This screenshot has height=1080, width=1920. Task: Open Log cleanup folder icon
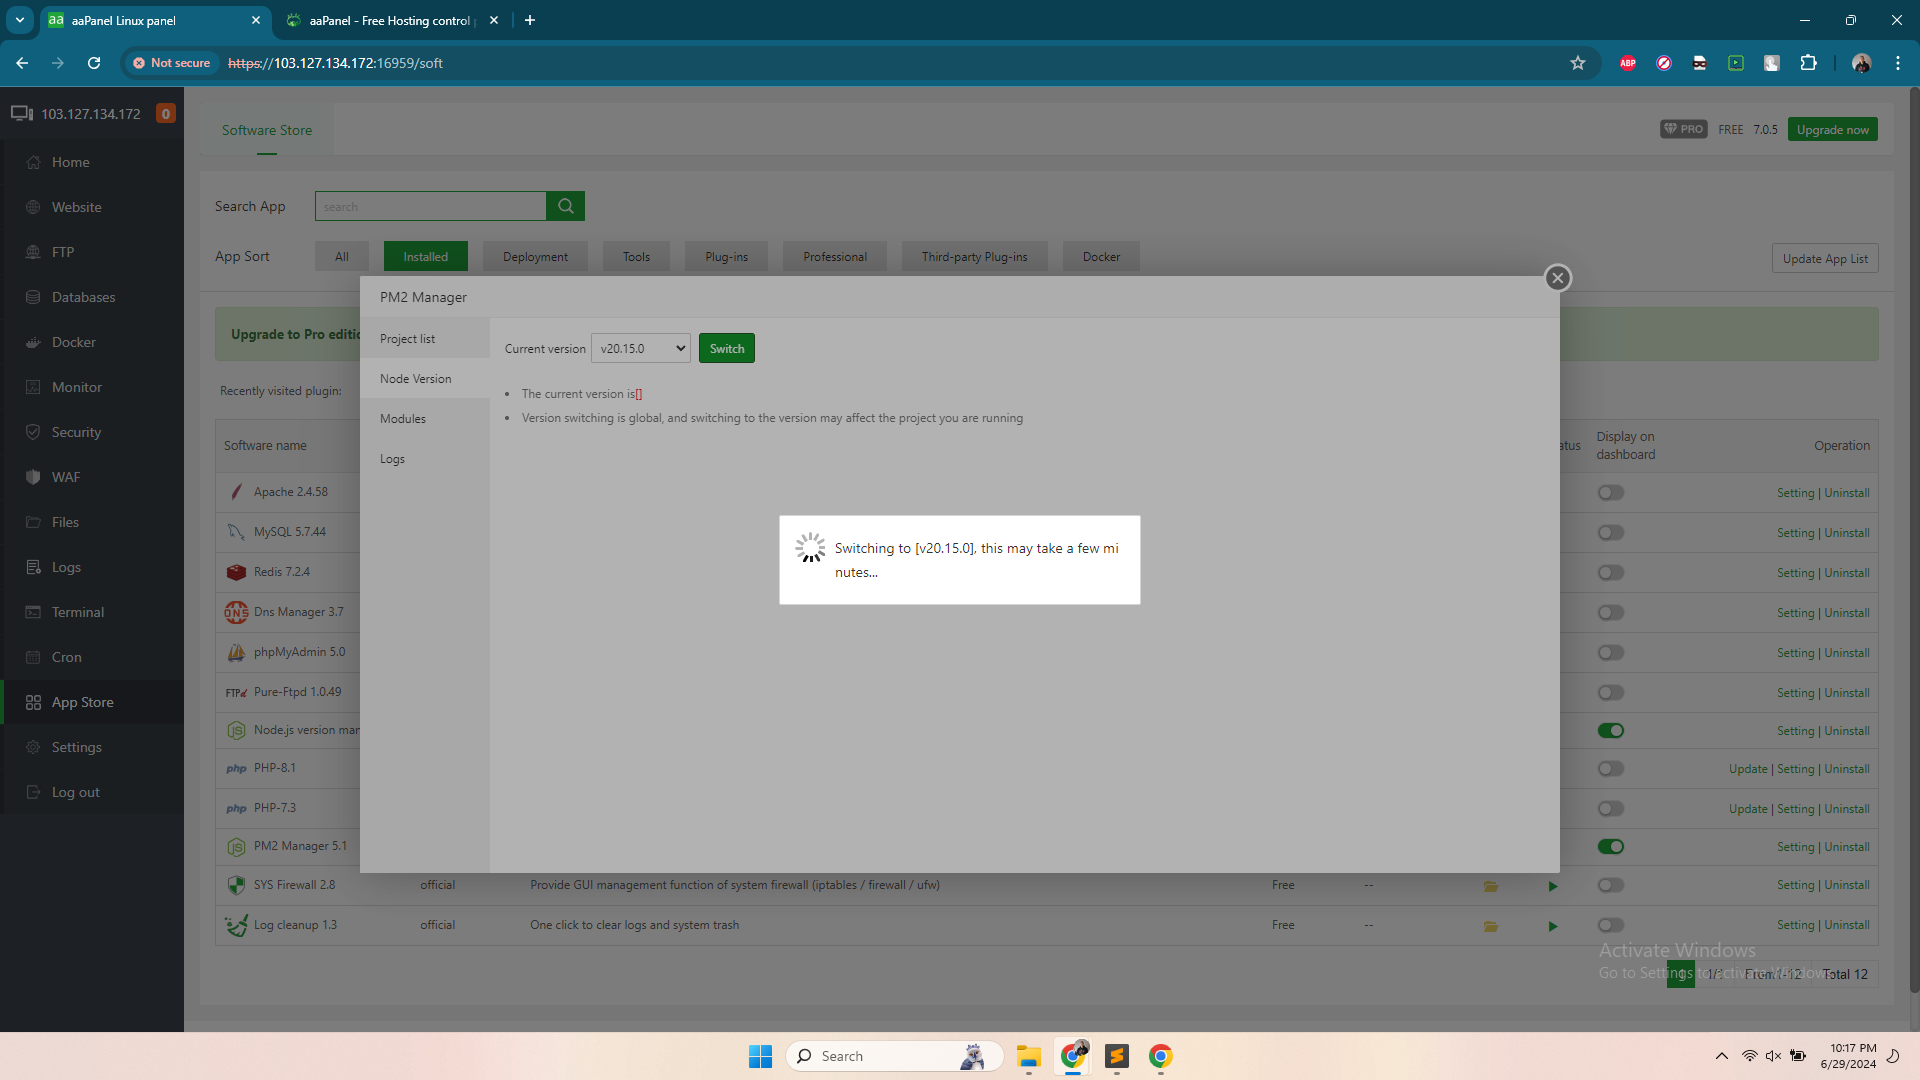[x=1491, y=926]
